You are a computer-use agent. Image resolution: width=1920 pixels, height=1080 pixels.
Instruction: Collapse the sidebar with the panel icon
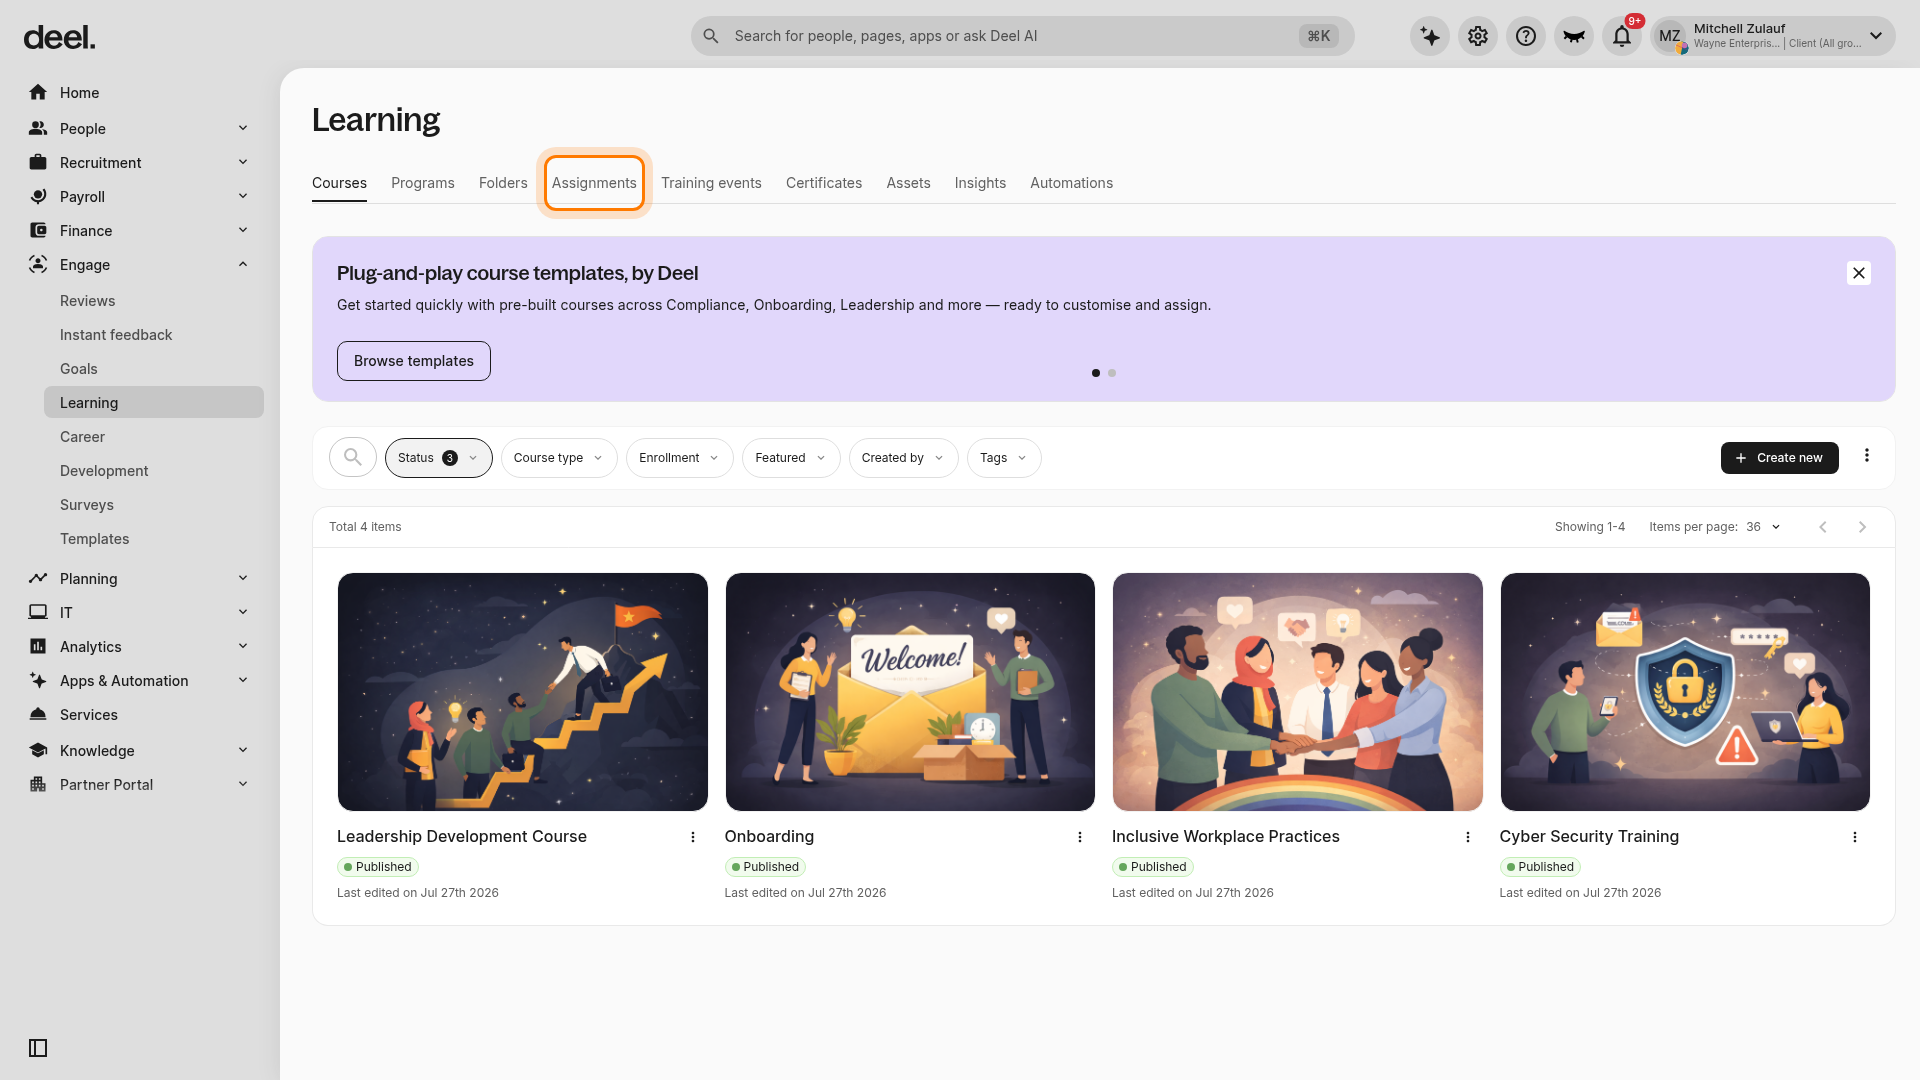pos(38,1048)
